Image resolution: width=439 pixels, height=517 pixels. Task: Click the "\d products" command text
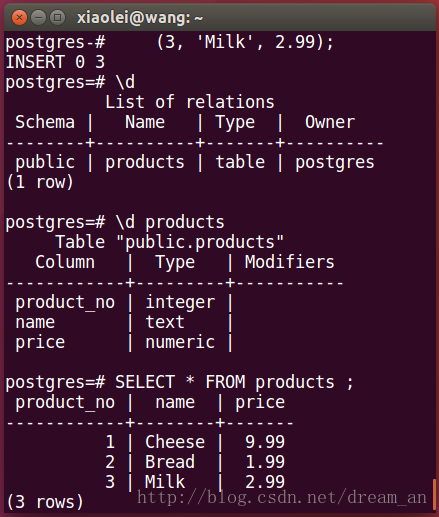pos(170,222)
